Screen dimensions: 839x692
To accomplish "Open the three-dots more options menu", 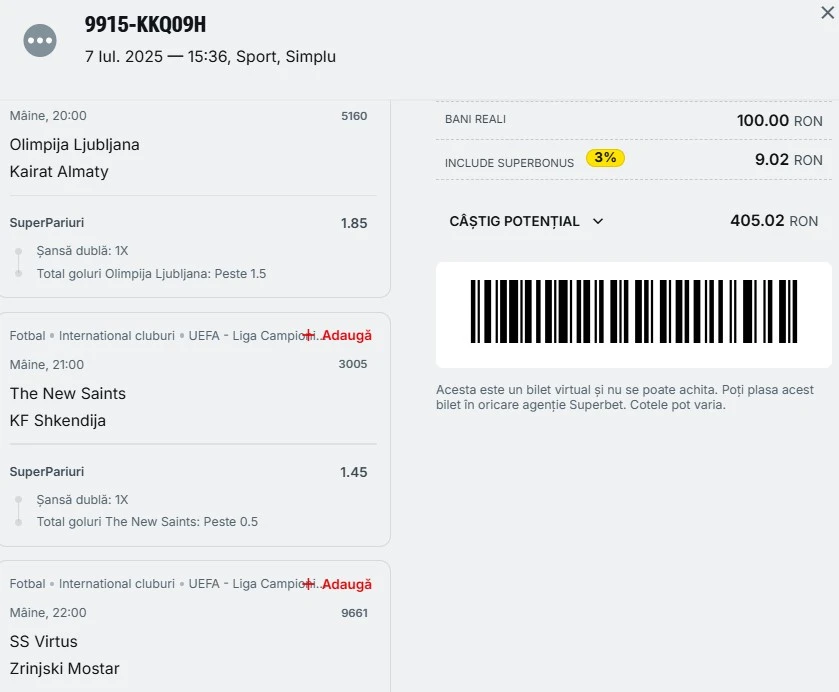I will click(x=40, y=40).
